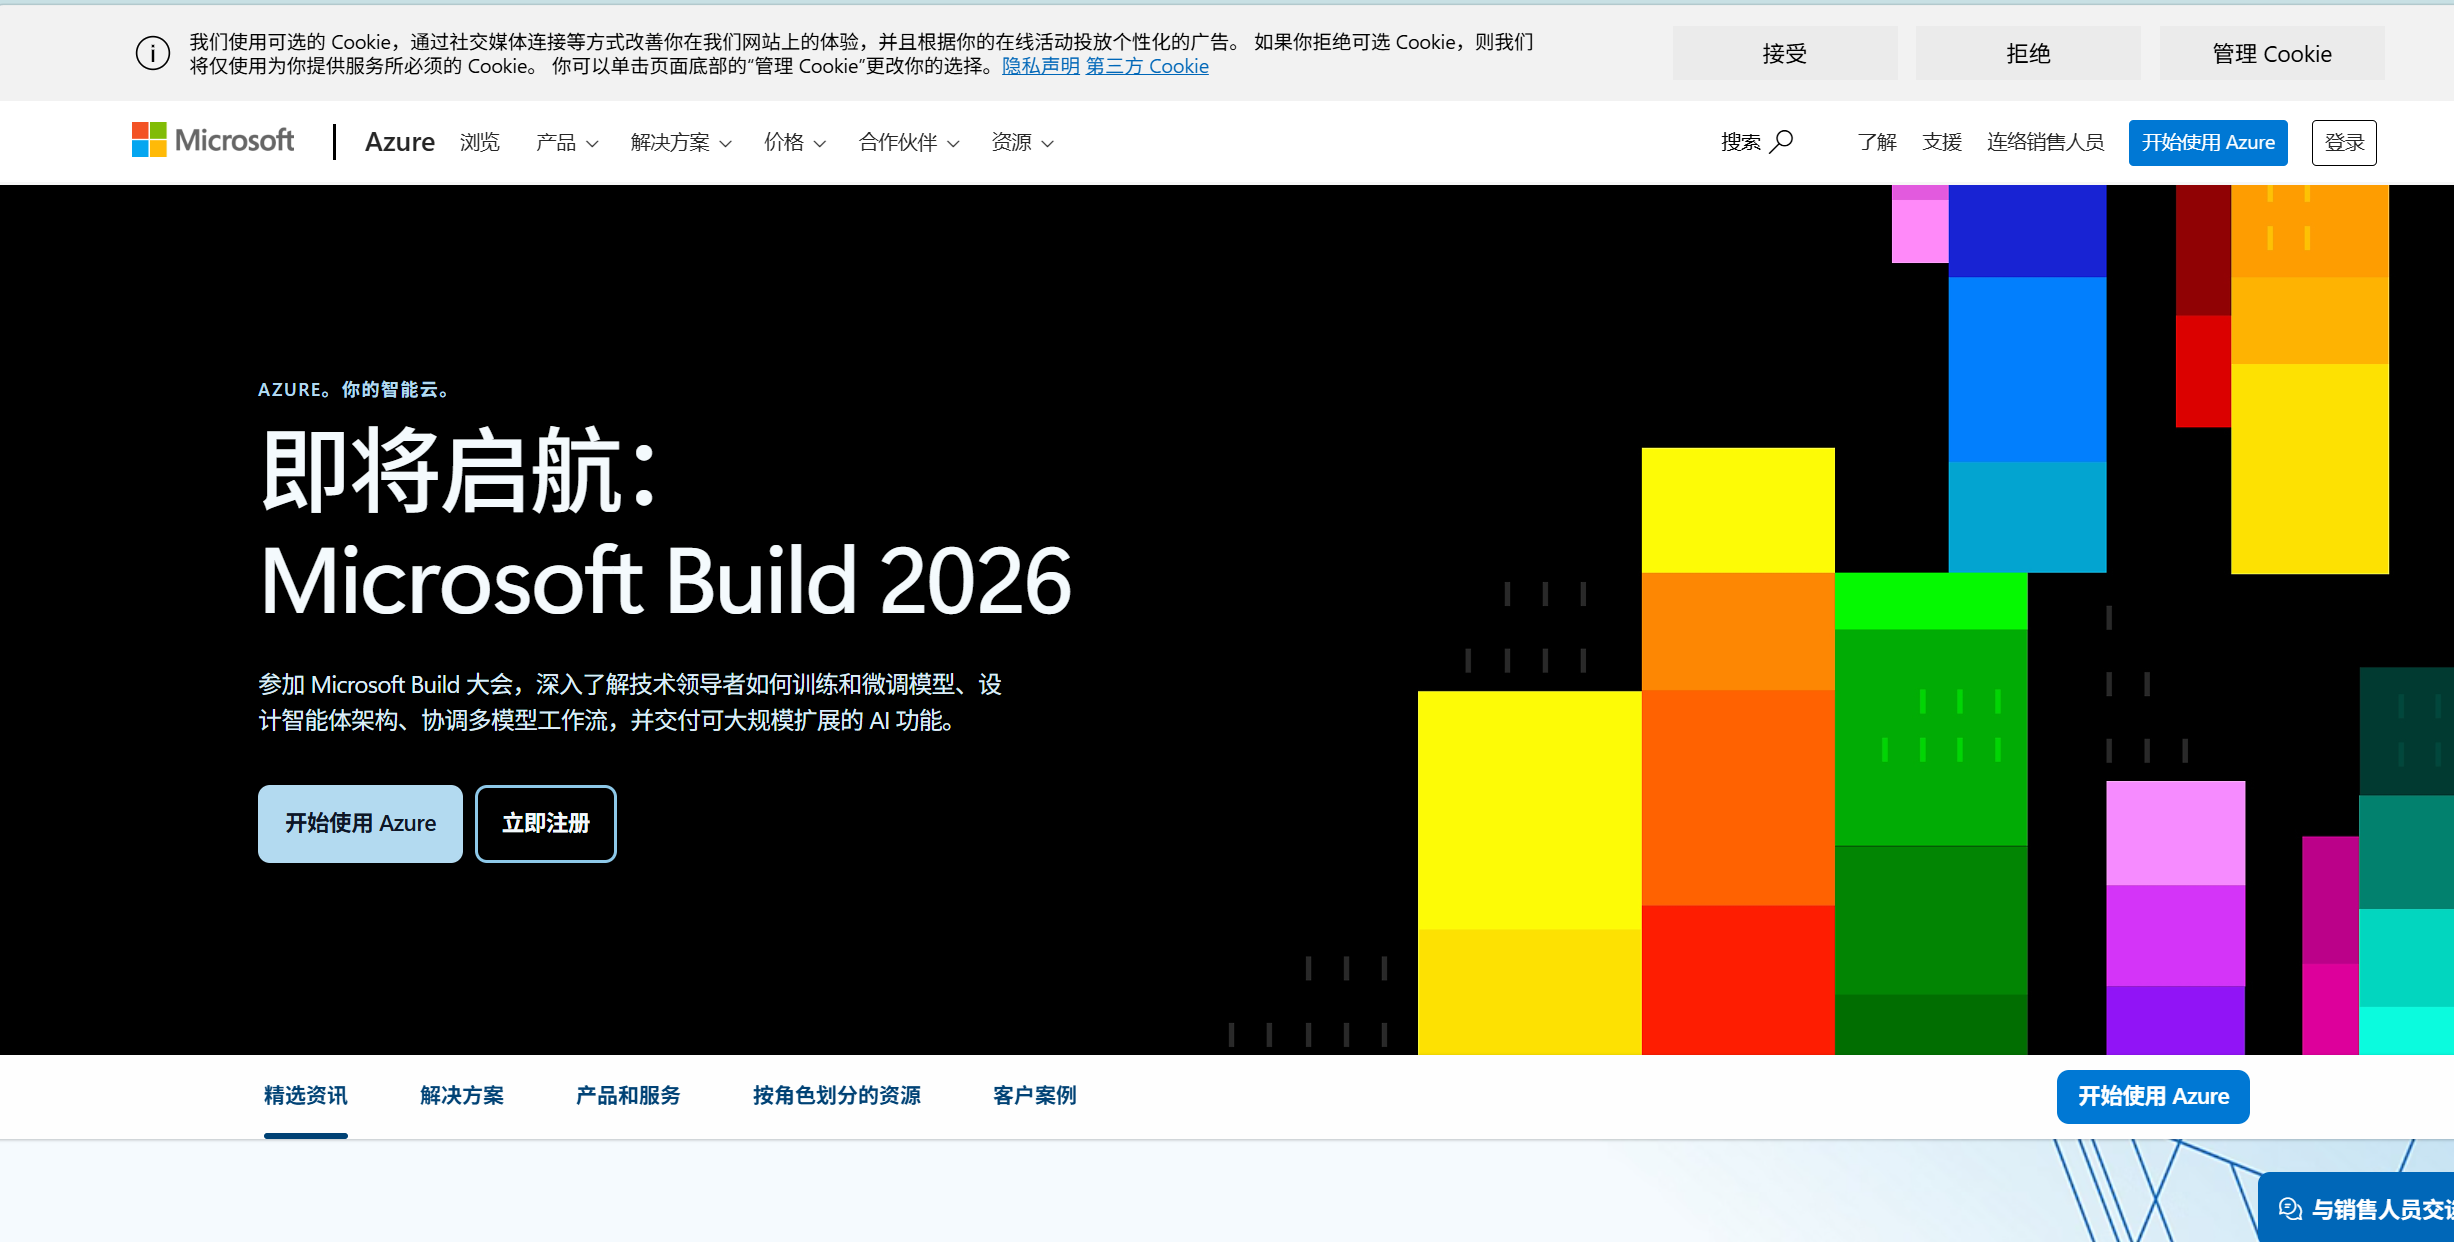This screenshot has width=2454, height=1242.
Task: Expand the 资源 dropdown menu
Action: (x=1022, y=142)
